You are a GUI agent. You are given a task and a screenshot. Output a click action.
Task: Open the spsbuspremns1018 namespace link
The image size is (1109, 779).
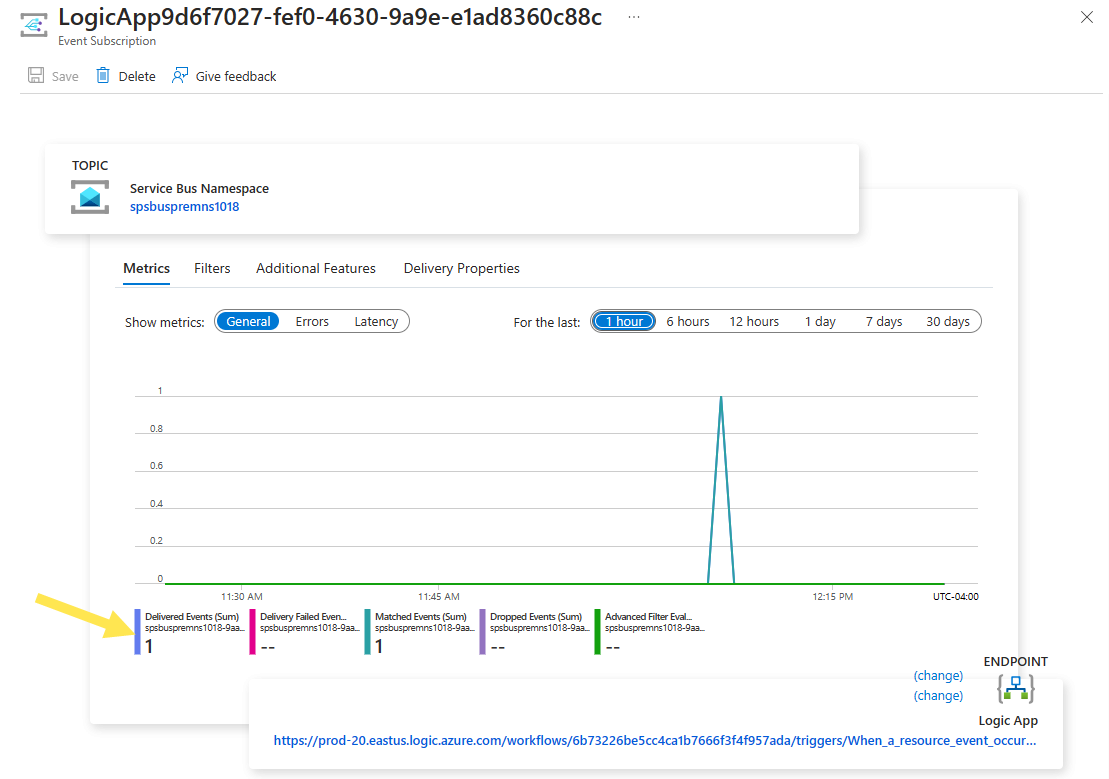pos(185,207)
